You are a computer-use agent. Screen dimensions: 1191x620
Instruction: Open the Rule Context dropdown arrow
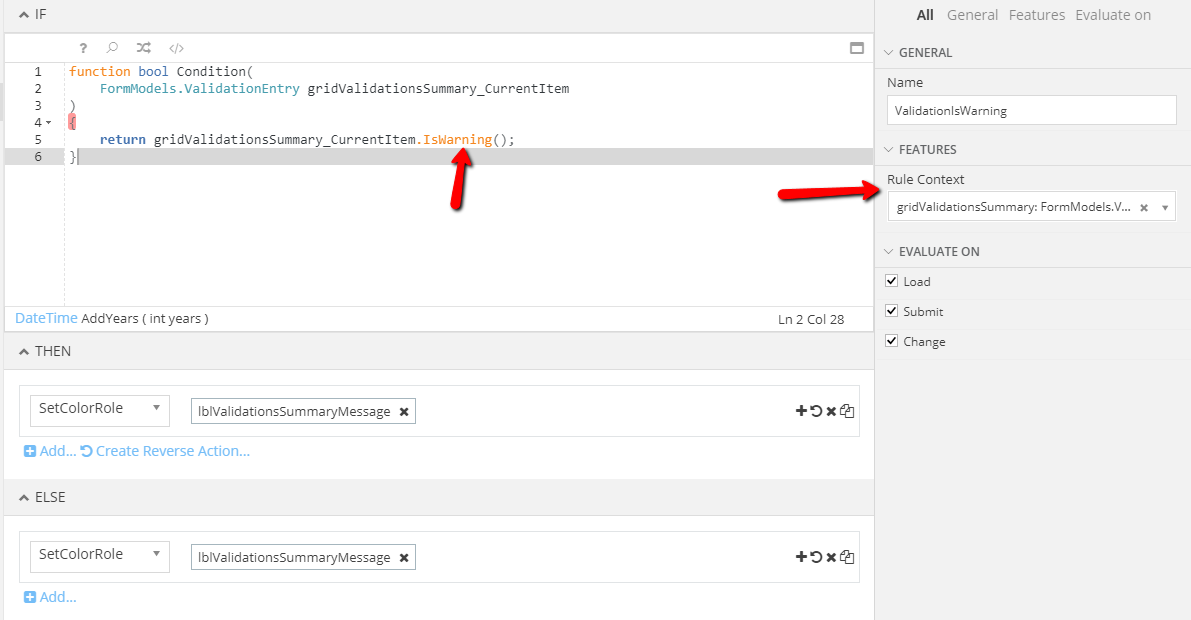point(1164,207)
